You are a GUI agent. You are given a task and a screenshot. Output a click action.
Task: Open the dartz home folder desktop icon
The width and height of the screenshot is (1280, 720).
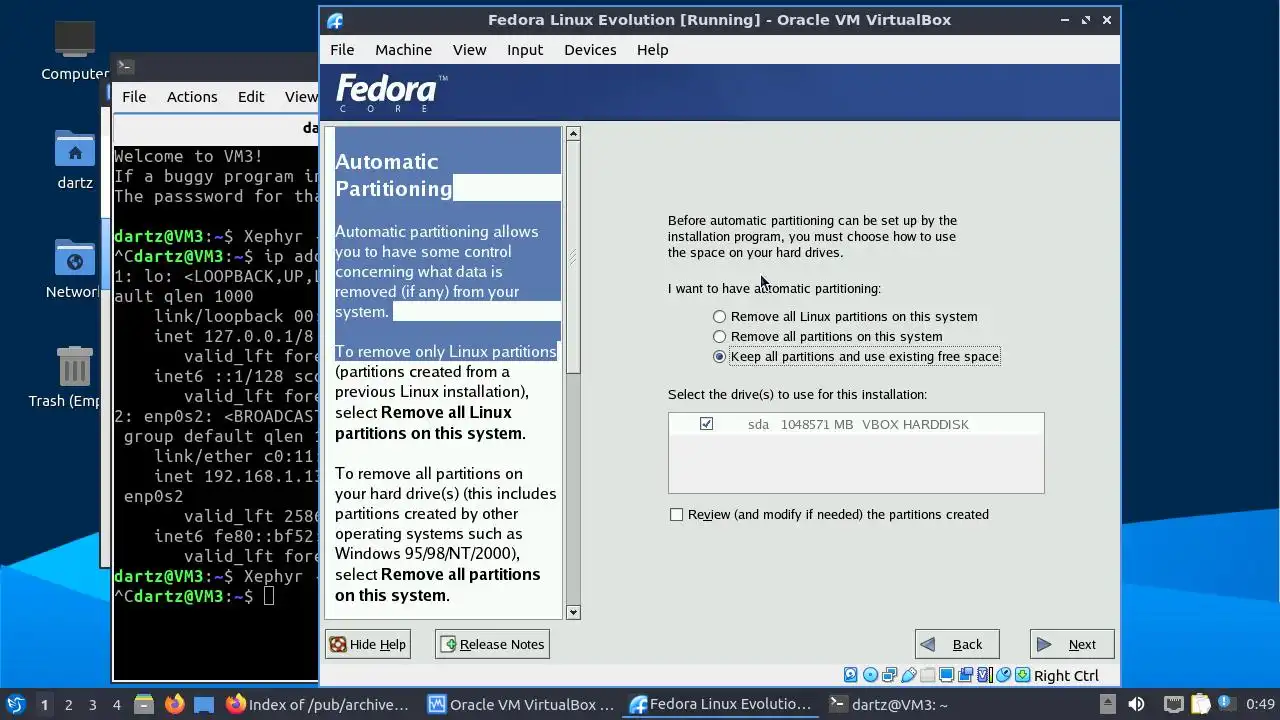tap(75, 159)
